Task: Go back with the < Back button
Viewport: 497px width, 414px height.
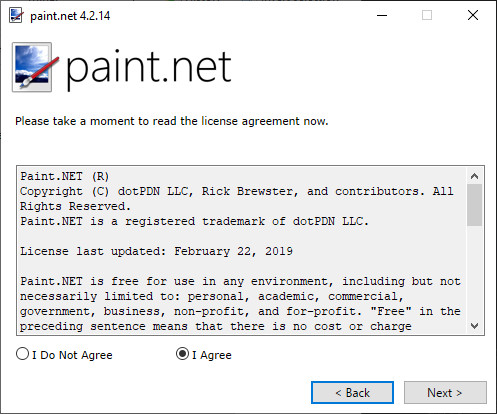Action: [352, 393]
